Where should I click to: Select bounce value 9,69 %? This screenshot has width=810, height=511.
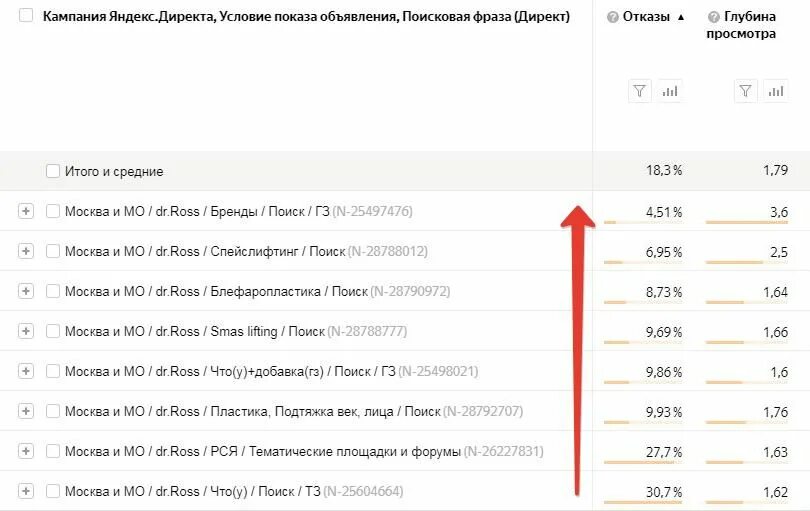(664, 332)
